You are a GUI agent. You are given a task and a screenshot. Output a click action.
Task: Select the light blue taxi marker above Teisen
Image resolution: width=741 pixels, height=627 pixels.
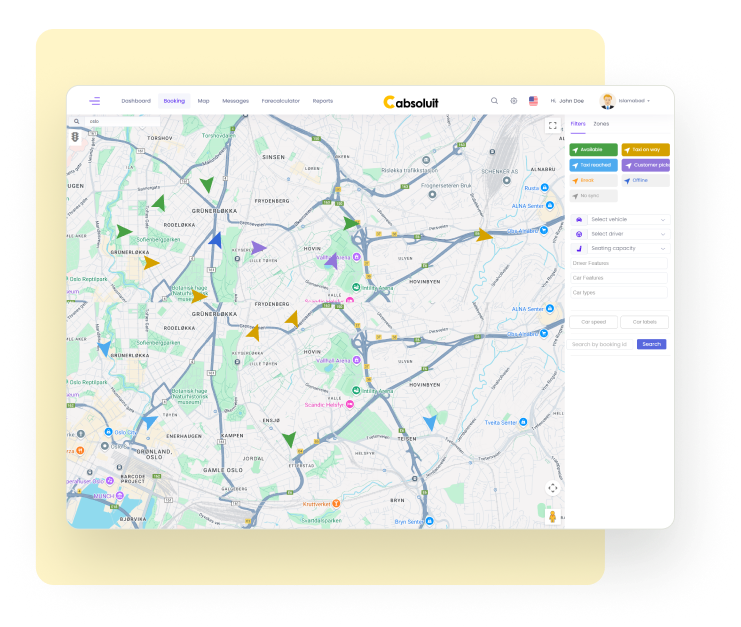[x=430, y=423]
